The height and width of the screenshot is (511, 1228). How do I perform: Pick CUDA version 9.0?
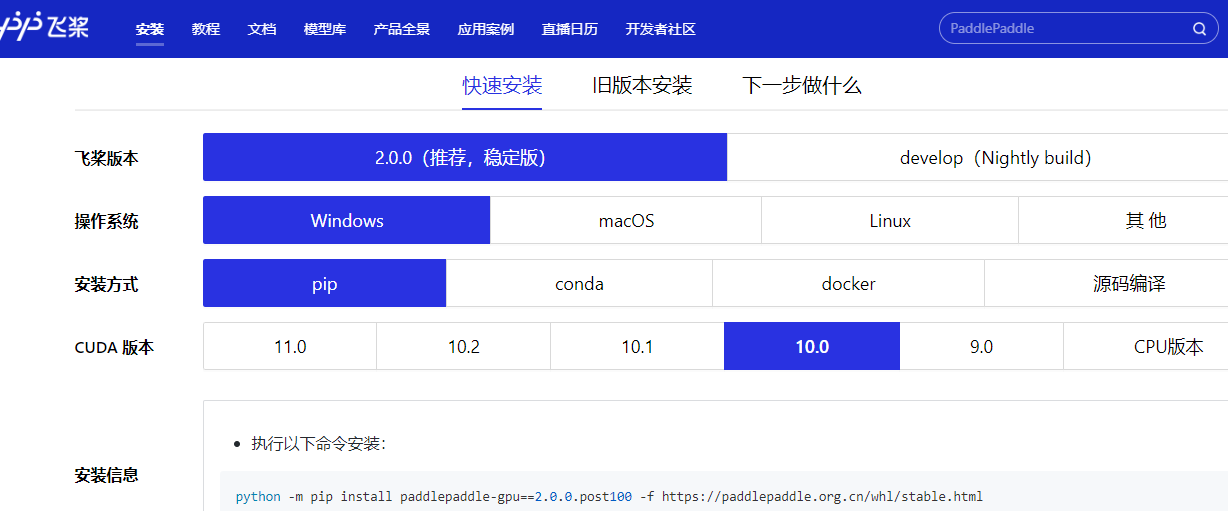pos(982,346)
